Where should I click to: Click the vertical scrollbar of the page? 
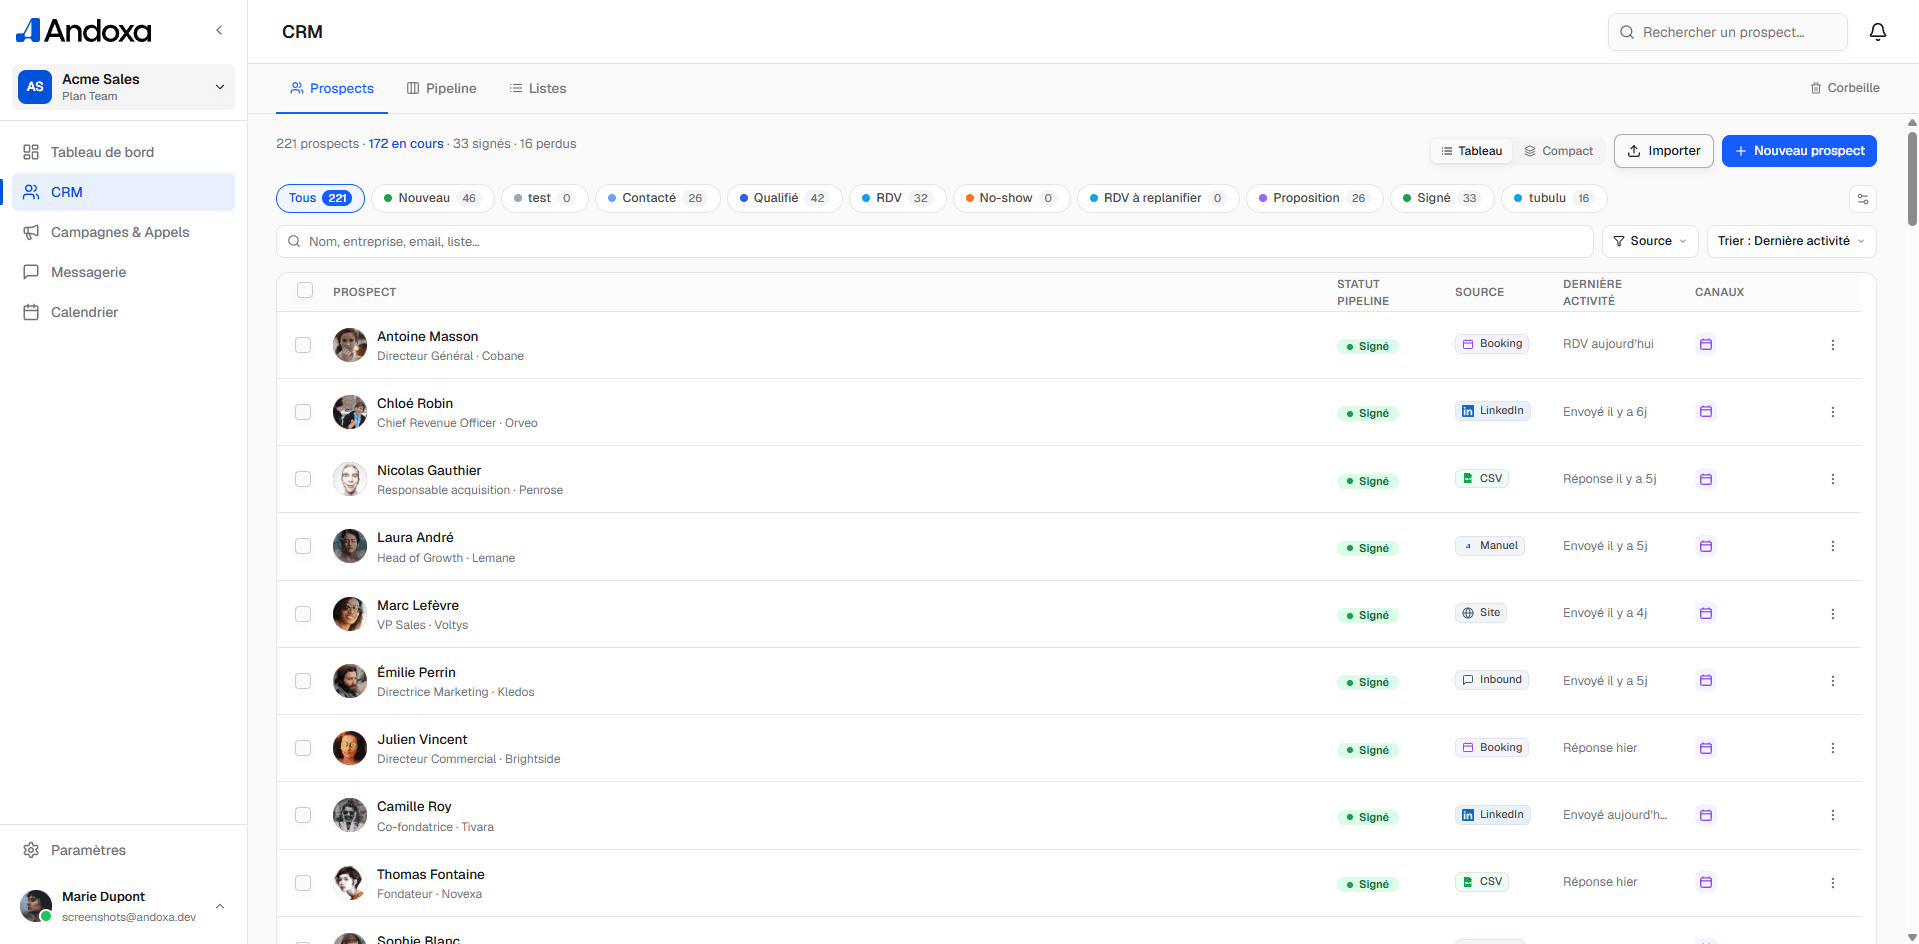tap(1912, 180)
